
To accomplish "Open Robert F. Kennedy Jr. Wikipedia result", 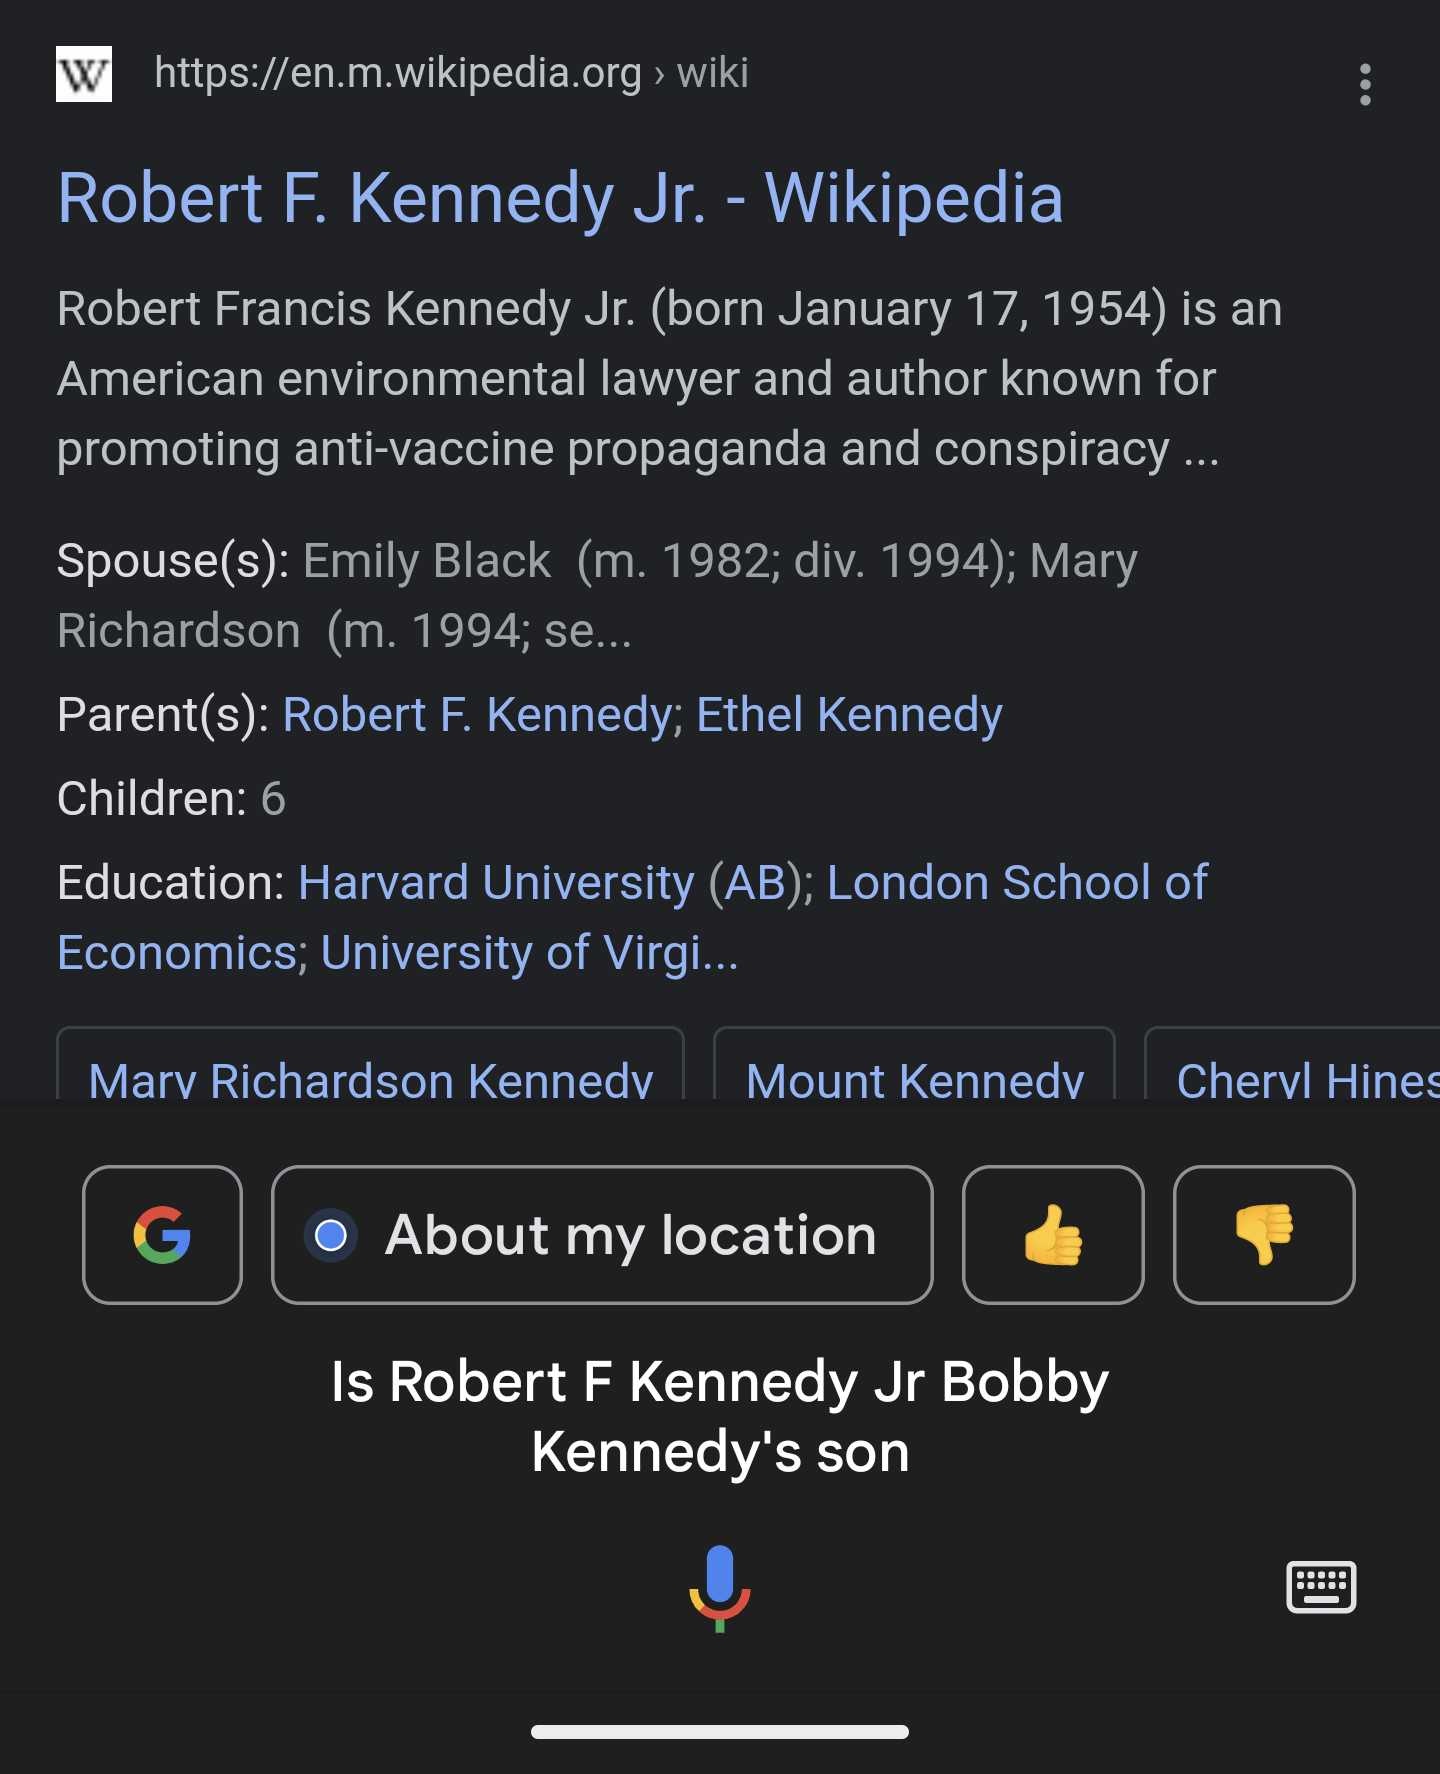I will (x=560, y=198).
